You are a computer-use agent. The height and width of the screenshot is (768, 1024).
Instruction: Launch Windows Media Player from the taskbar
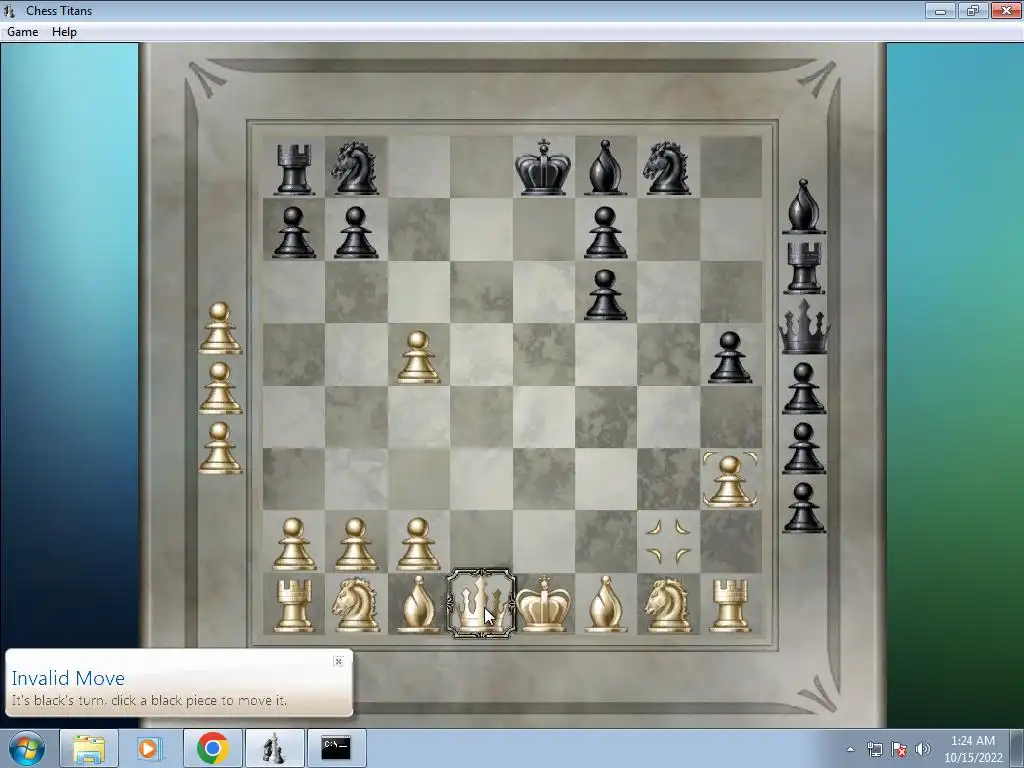click(x=150, y=748)
